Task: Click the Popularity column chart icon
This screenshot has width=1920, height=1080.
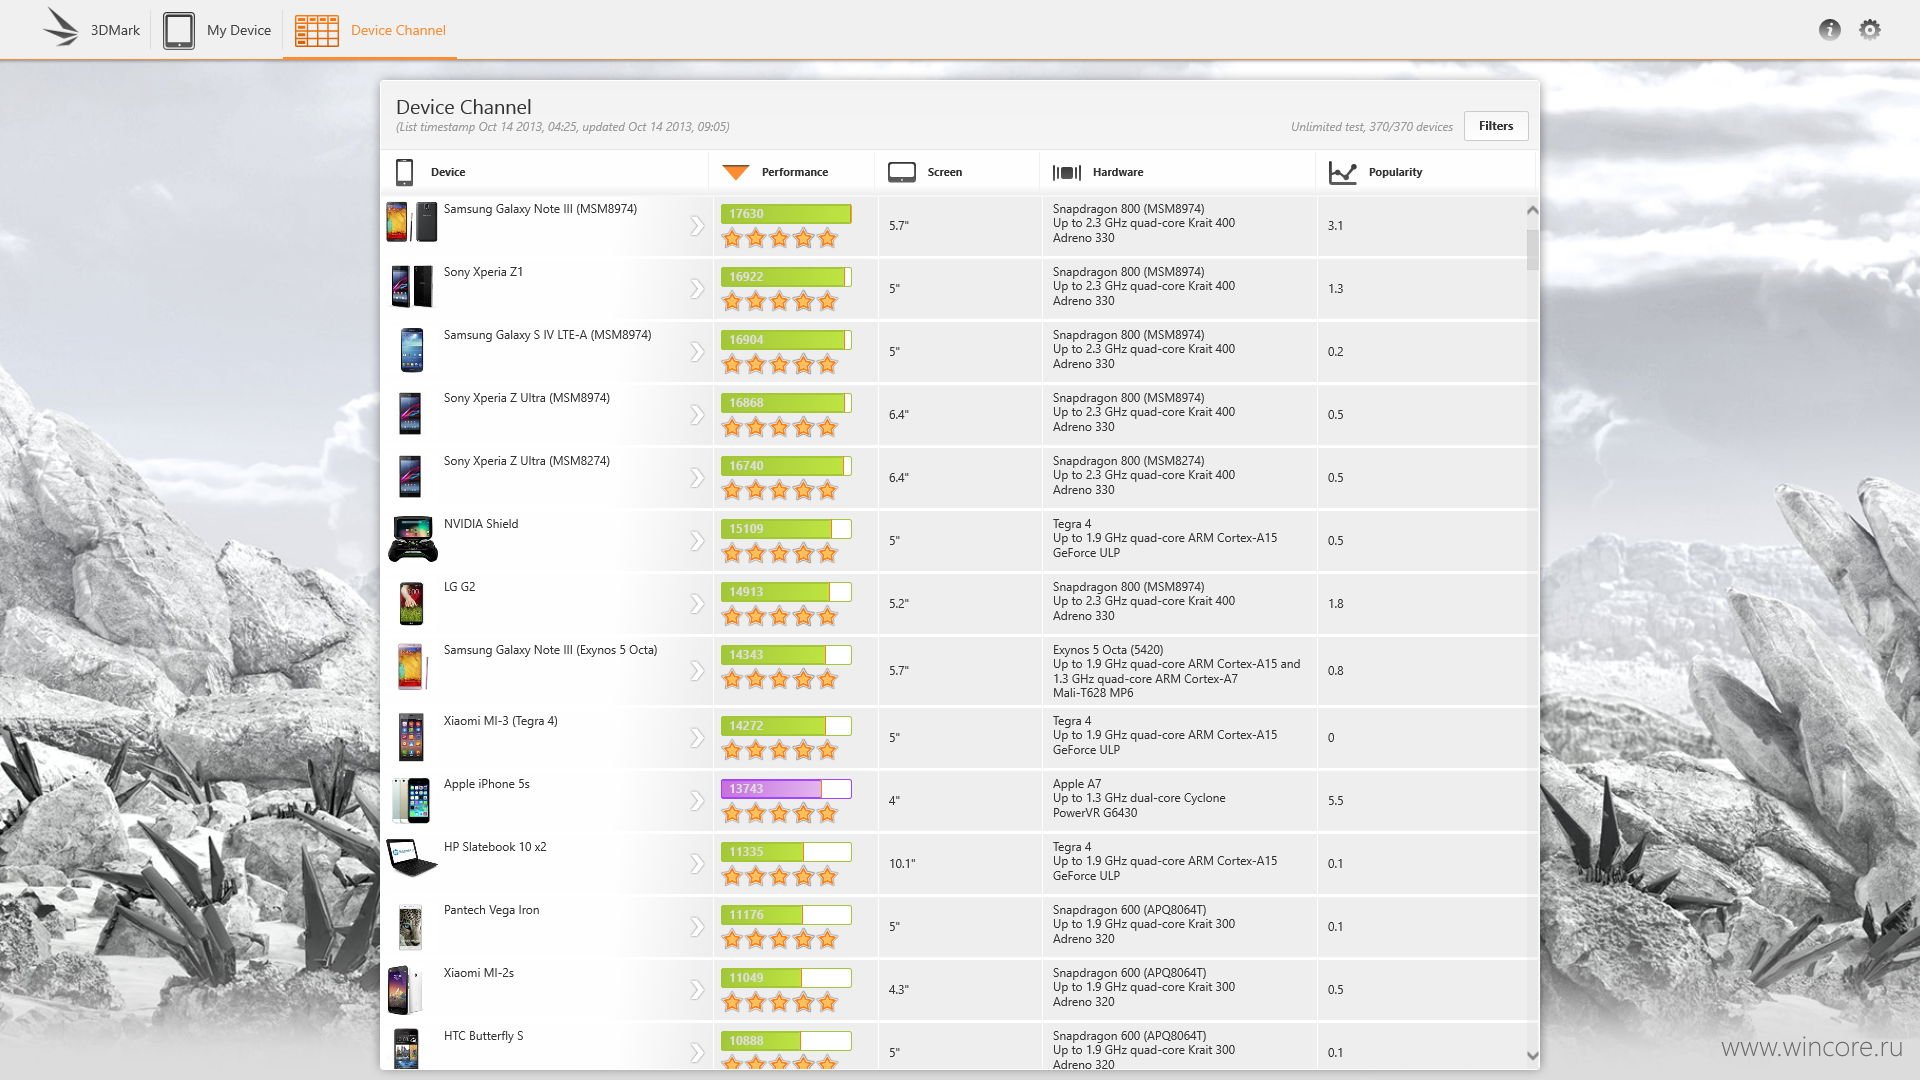Action: tap(1342, 172)
